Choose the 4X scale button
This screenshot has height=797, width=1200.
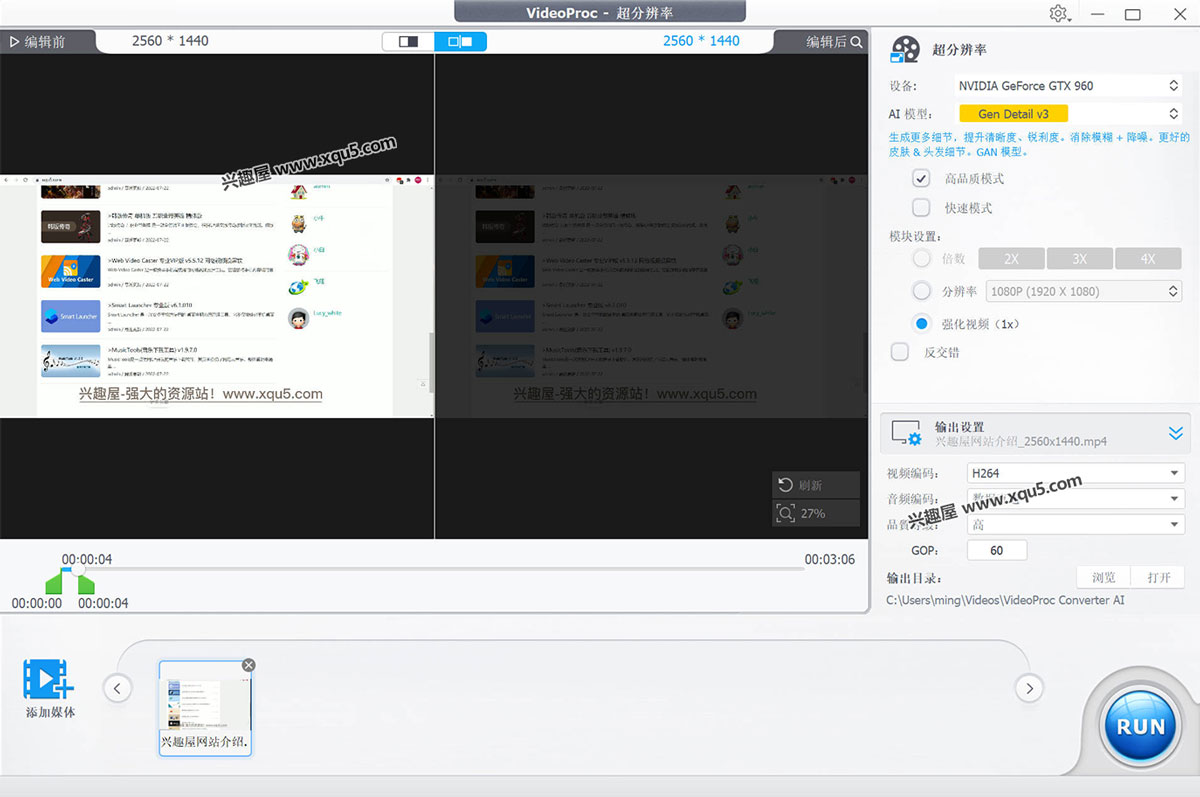point(1148,259)
